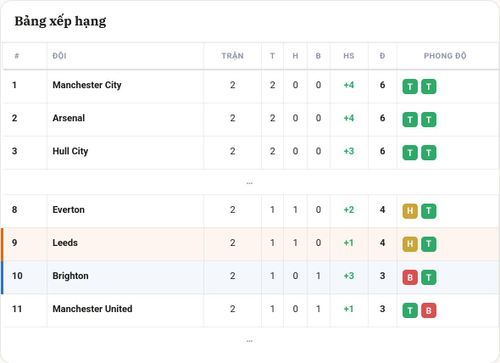Click Manchester City's first green T badge

coord(410,87)
